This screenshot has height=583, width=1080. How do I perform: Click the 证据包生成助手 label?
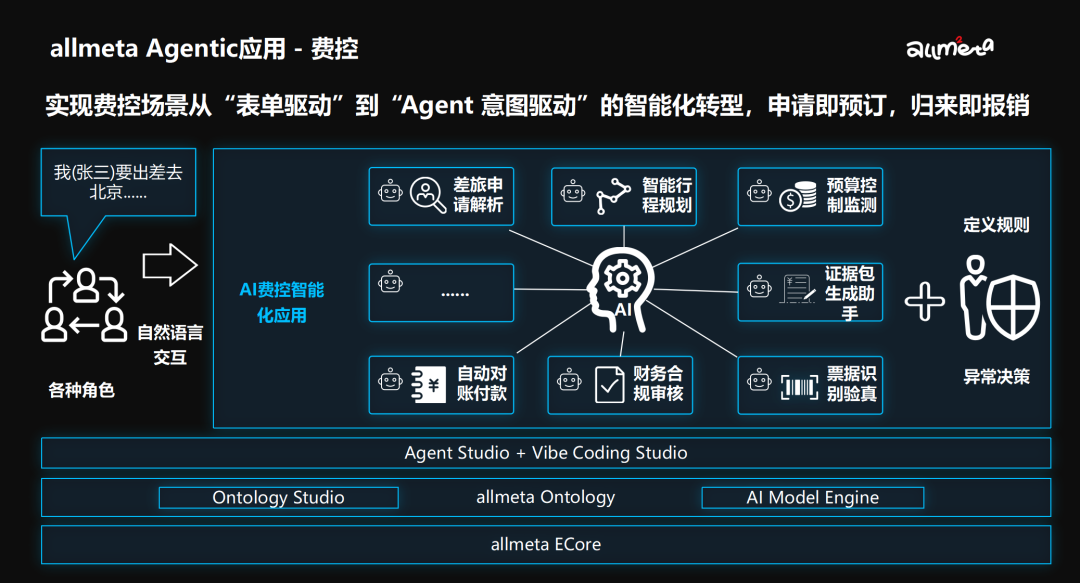coord(850,294)
